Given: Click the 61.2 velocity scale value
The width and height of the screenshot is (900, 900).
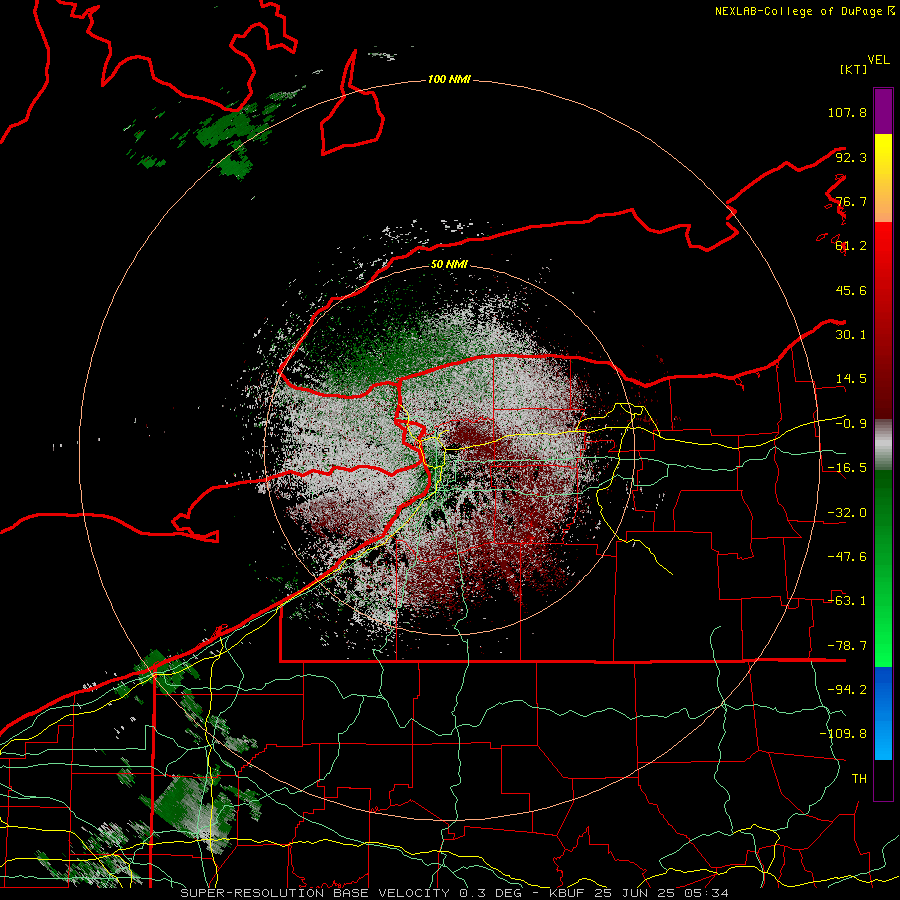Looking at the screenshot, I should (851, 246).
